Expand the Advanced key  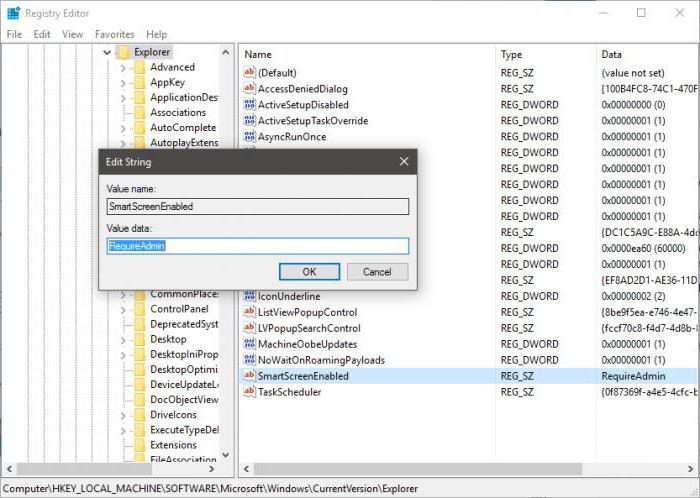[x=123, y=68]
